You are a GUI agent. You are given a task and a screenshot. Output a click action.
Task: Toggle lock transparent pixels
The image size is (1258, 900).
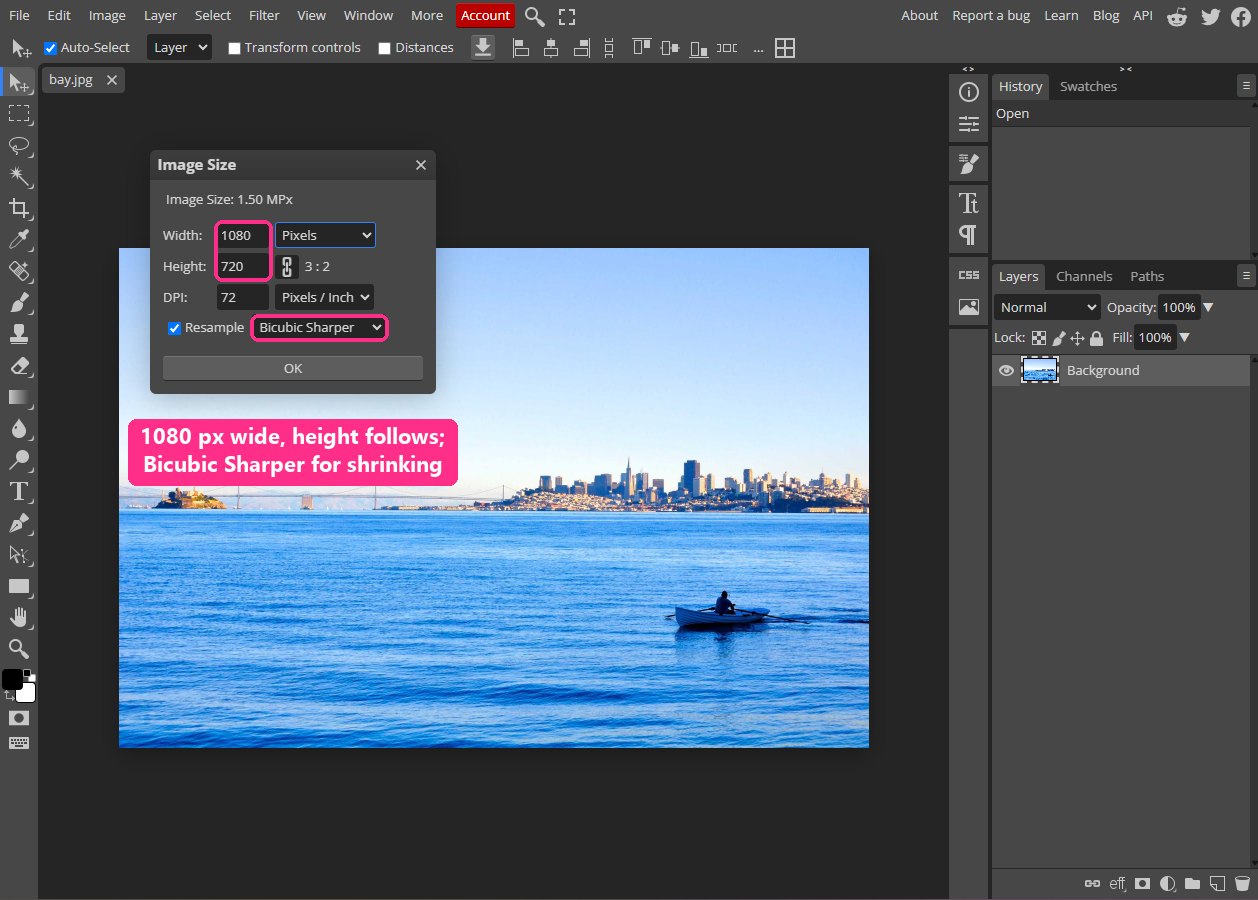point(1039,338)
